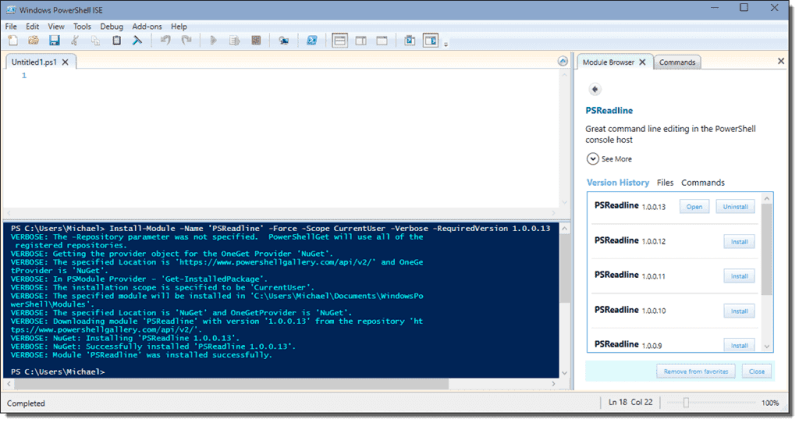Click the Completed status text
Screen dimensions: 799x423
(x=26, y=403)
